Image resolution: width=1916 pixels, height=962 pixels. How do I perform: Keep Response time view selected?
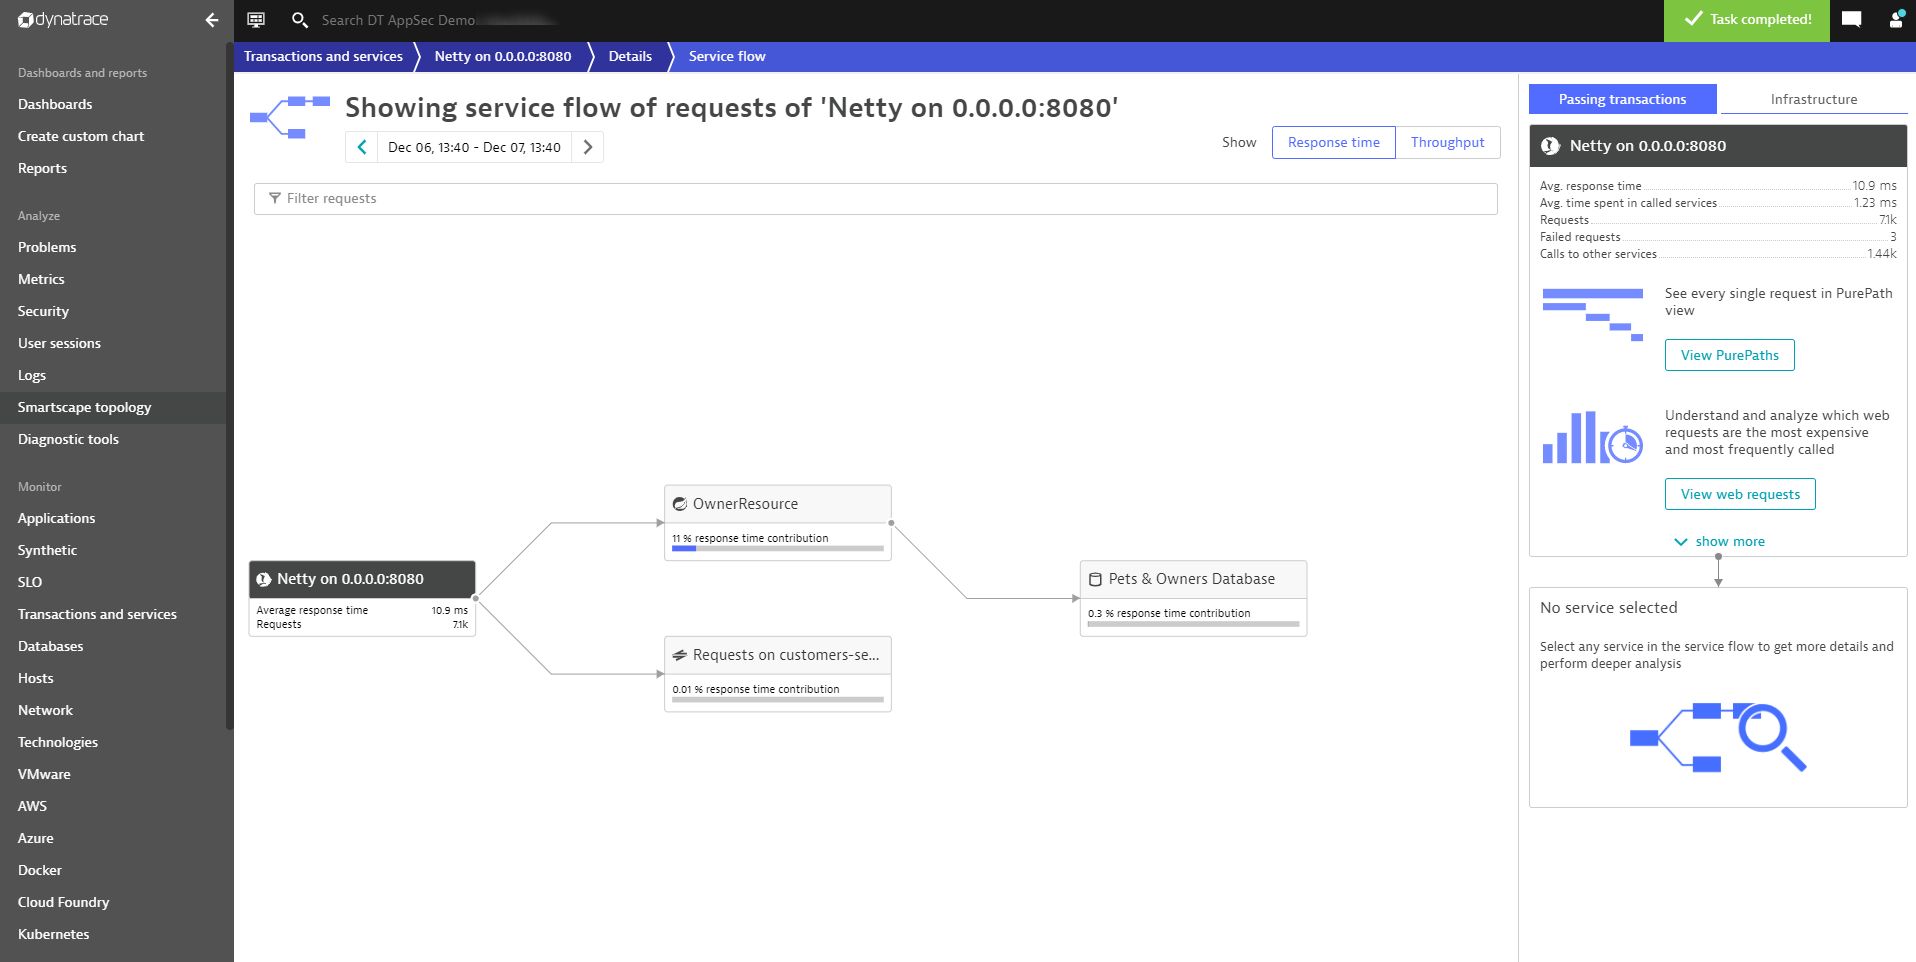click(x=1333, y=142)
